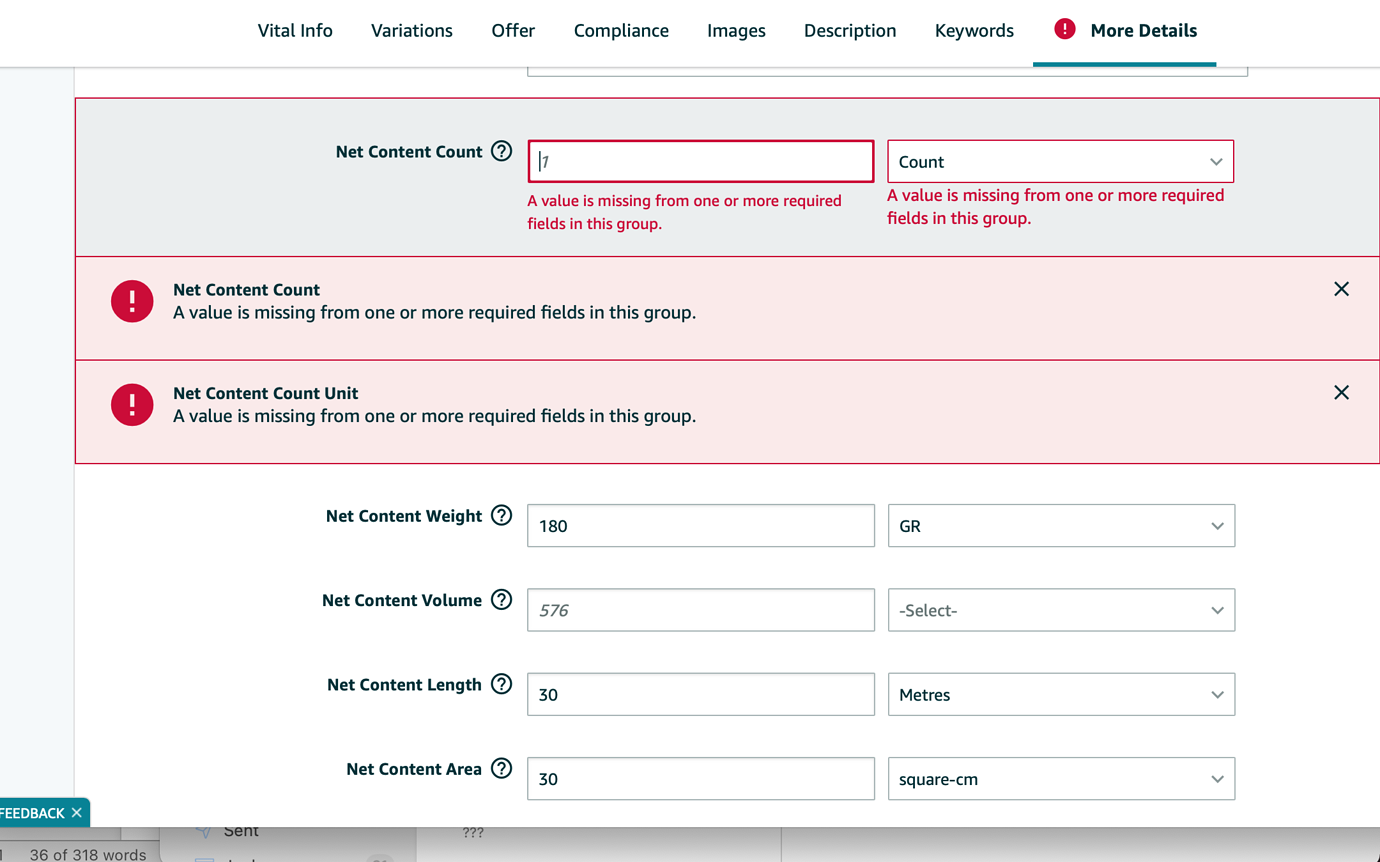Click help icon next to Net Content Count
1380x862 pixels.
tap(502, 152)
